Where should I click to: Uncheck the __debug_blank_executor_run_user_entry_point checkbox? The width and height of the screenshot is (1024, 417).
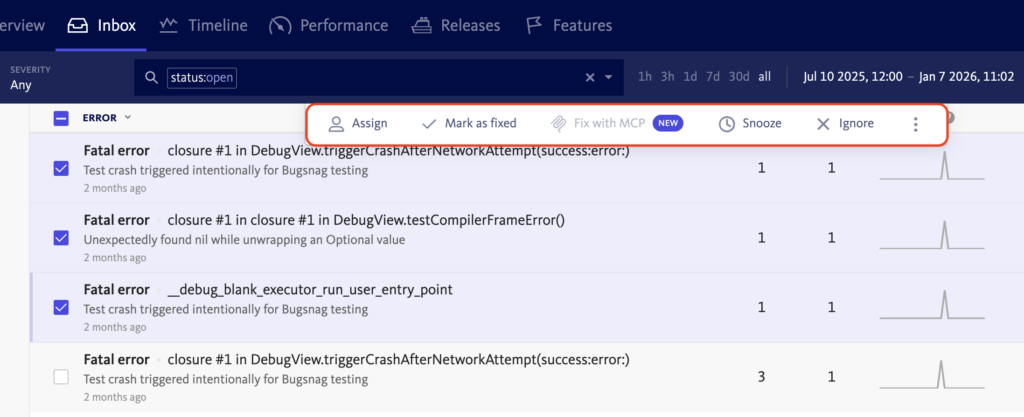coord(61,307)
